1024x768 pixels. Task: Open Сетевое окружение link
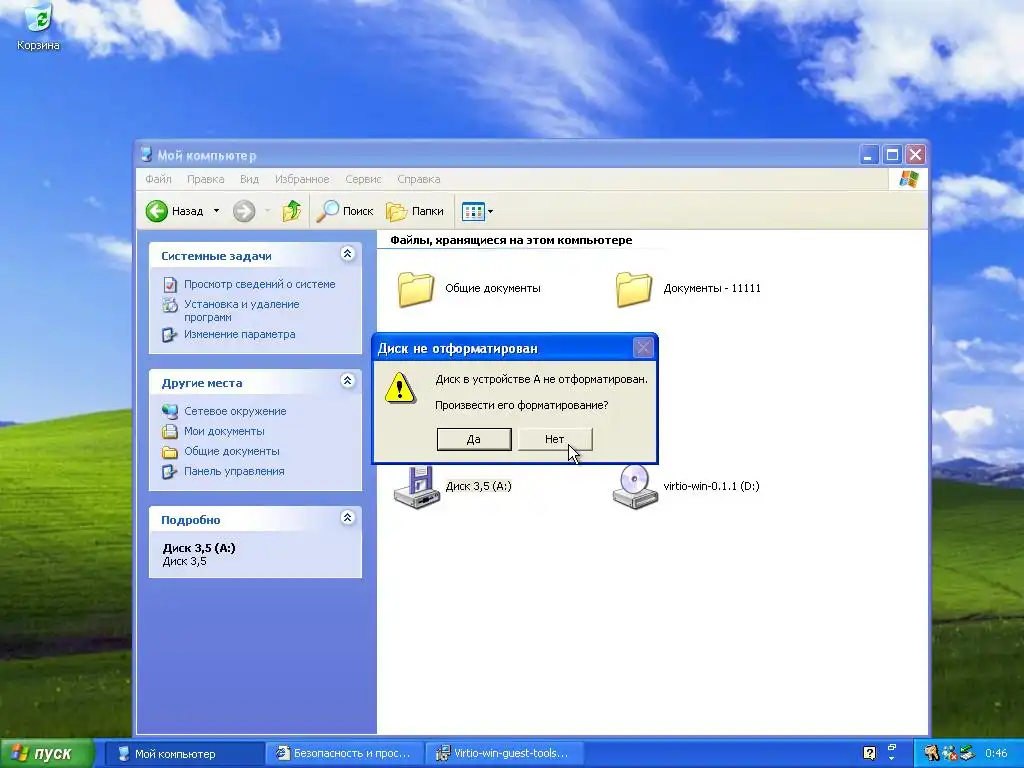coord(235,411)
